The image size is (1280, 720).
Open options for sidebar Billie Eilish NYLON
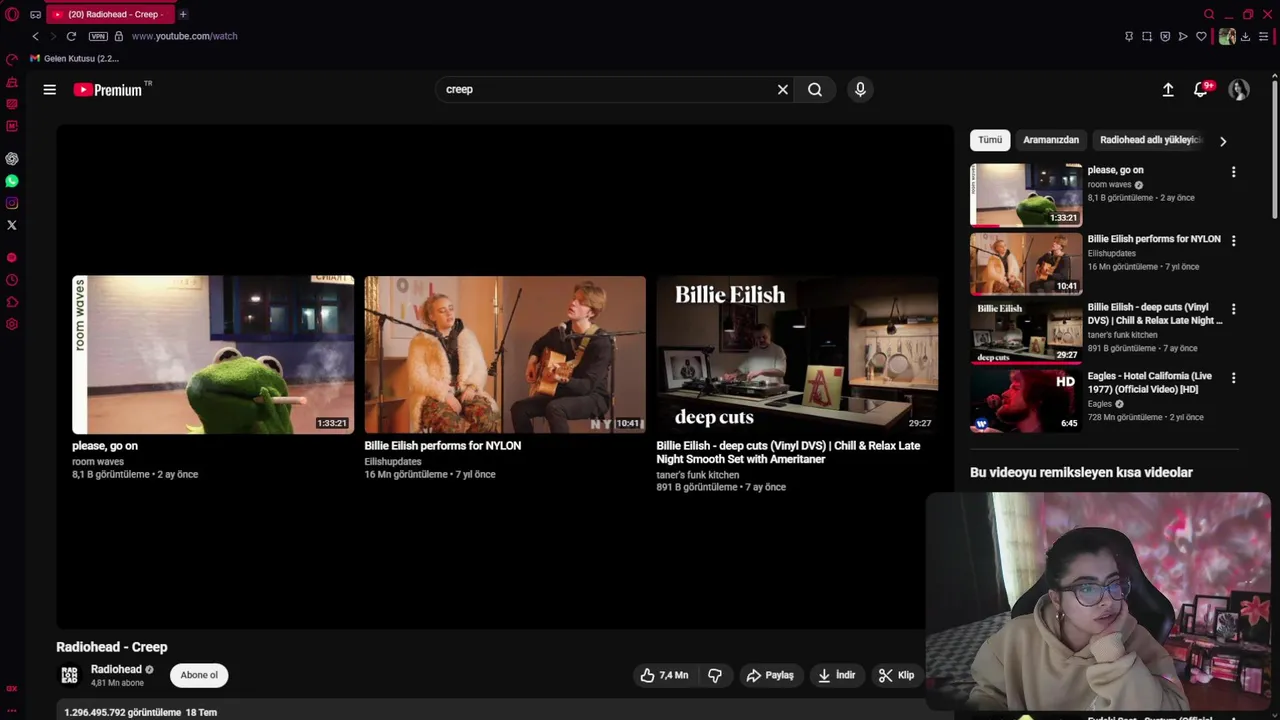[x=1233, y=241]
